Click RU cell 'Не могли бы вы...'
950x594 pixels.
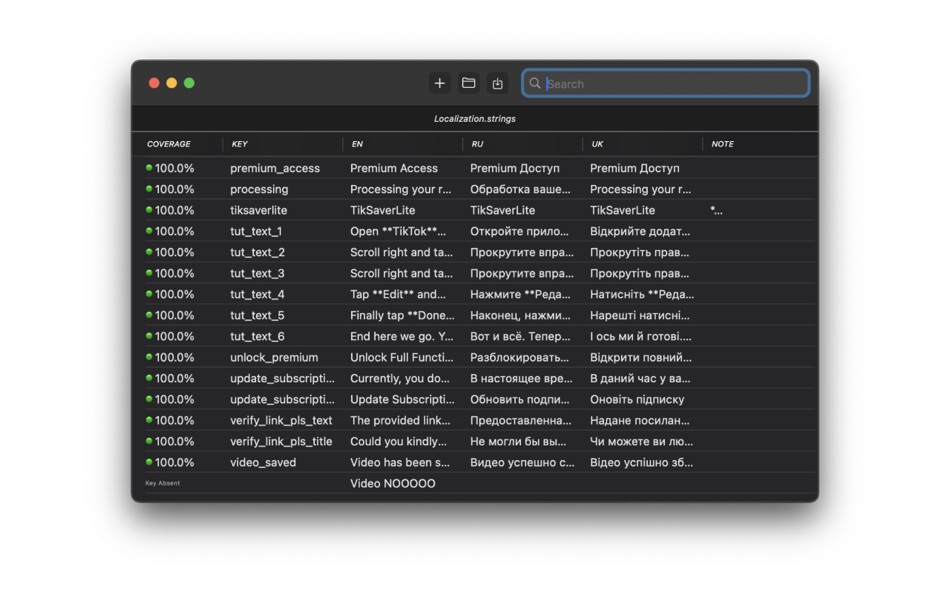[x=518, y=442]
